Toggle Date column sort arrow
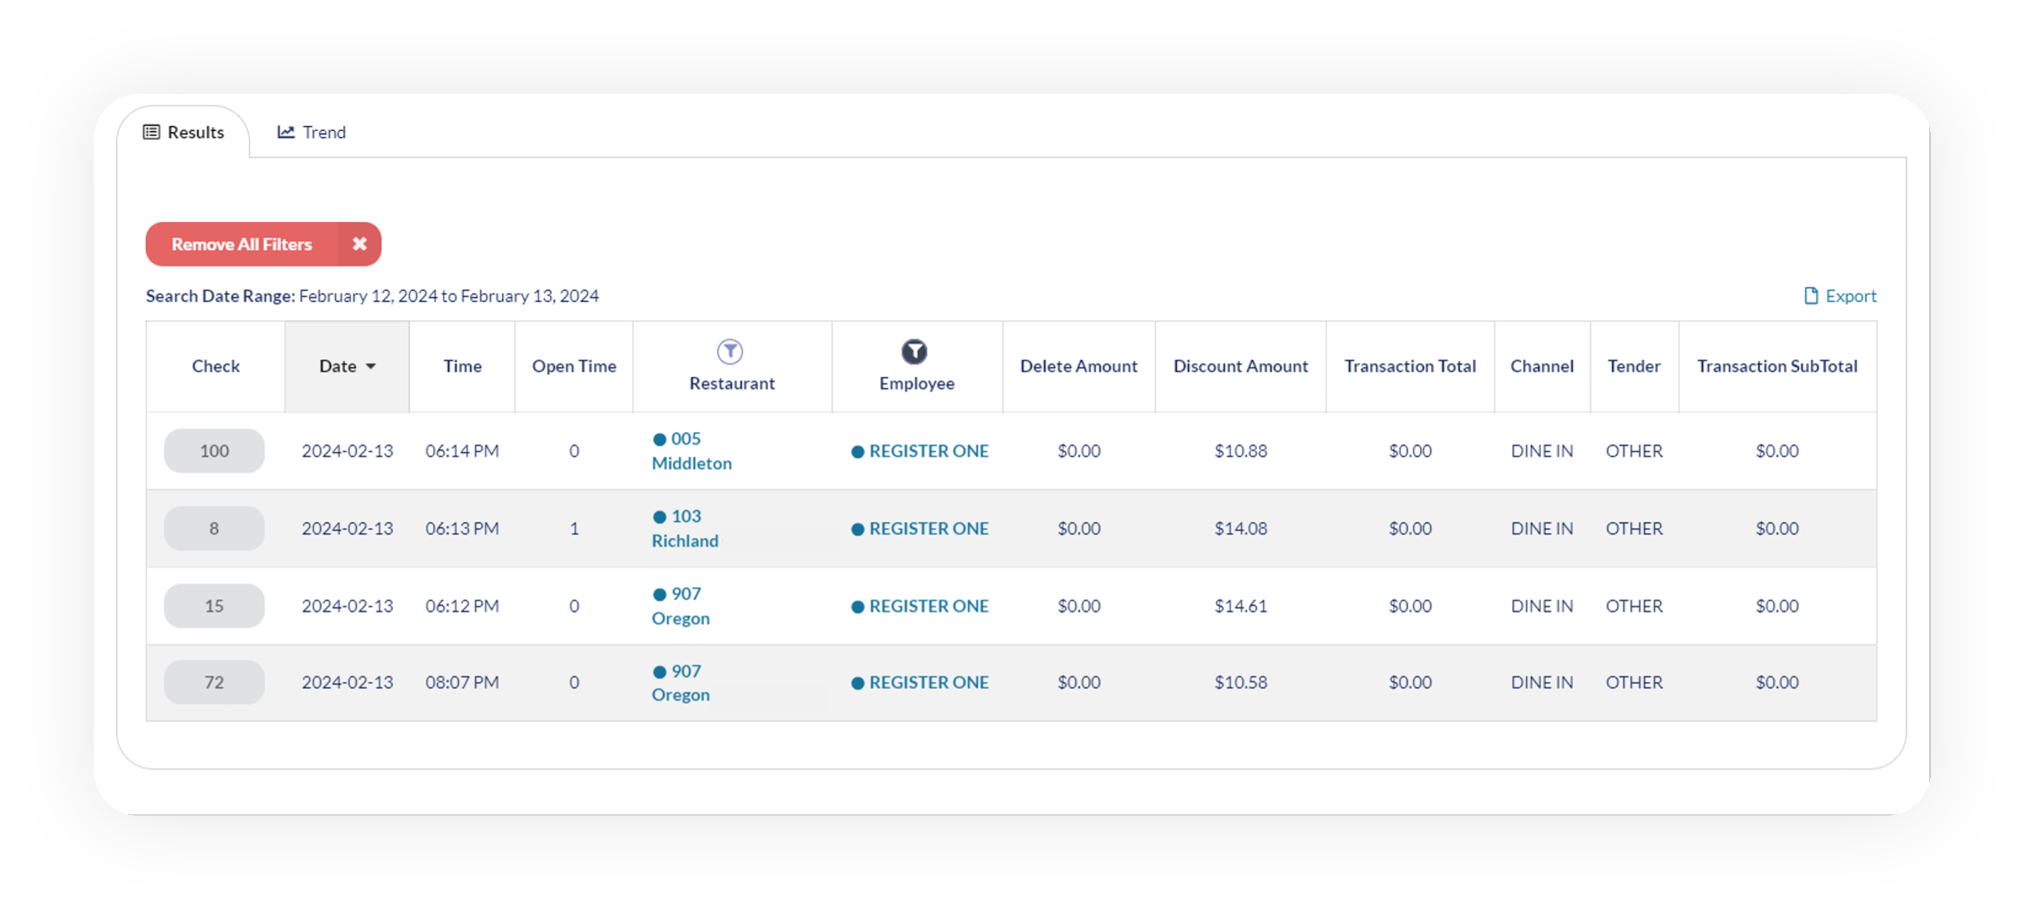This screenshot has height=910, width=2025. (x=371, y=367)
